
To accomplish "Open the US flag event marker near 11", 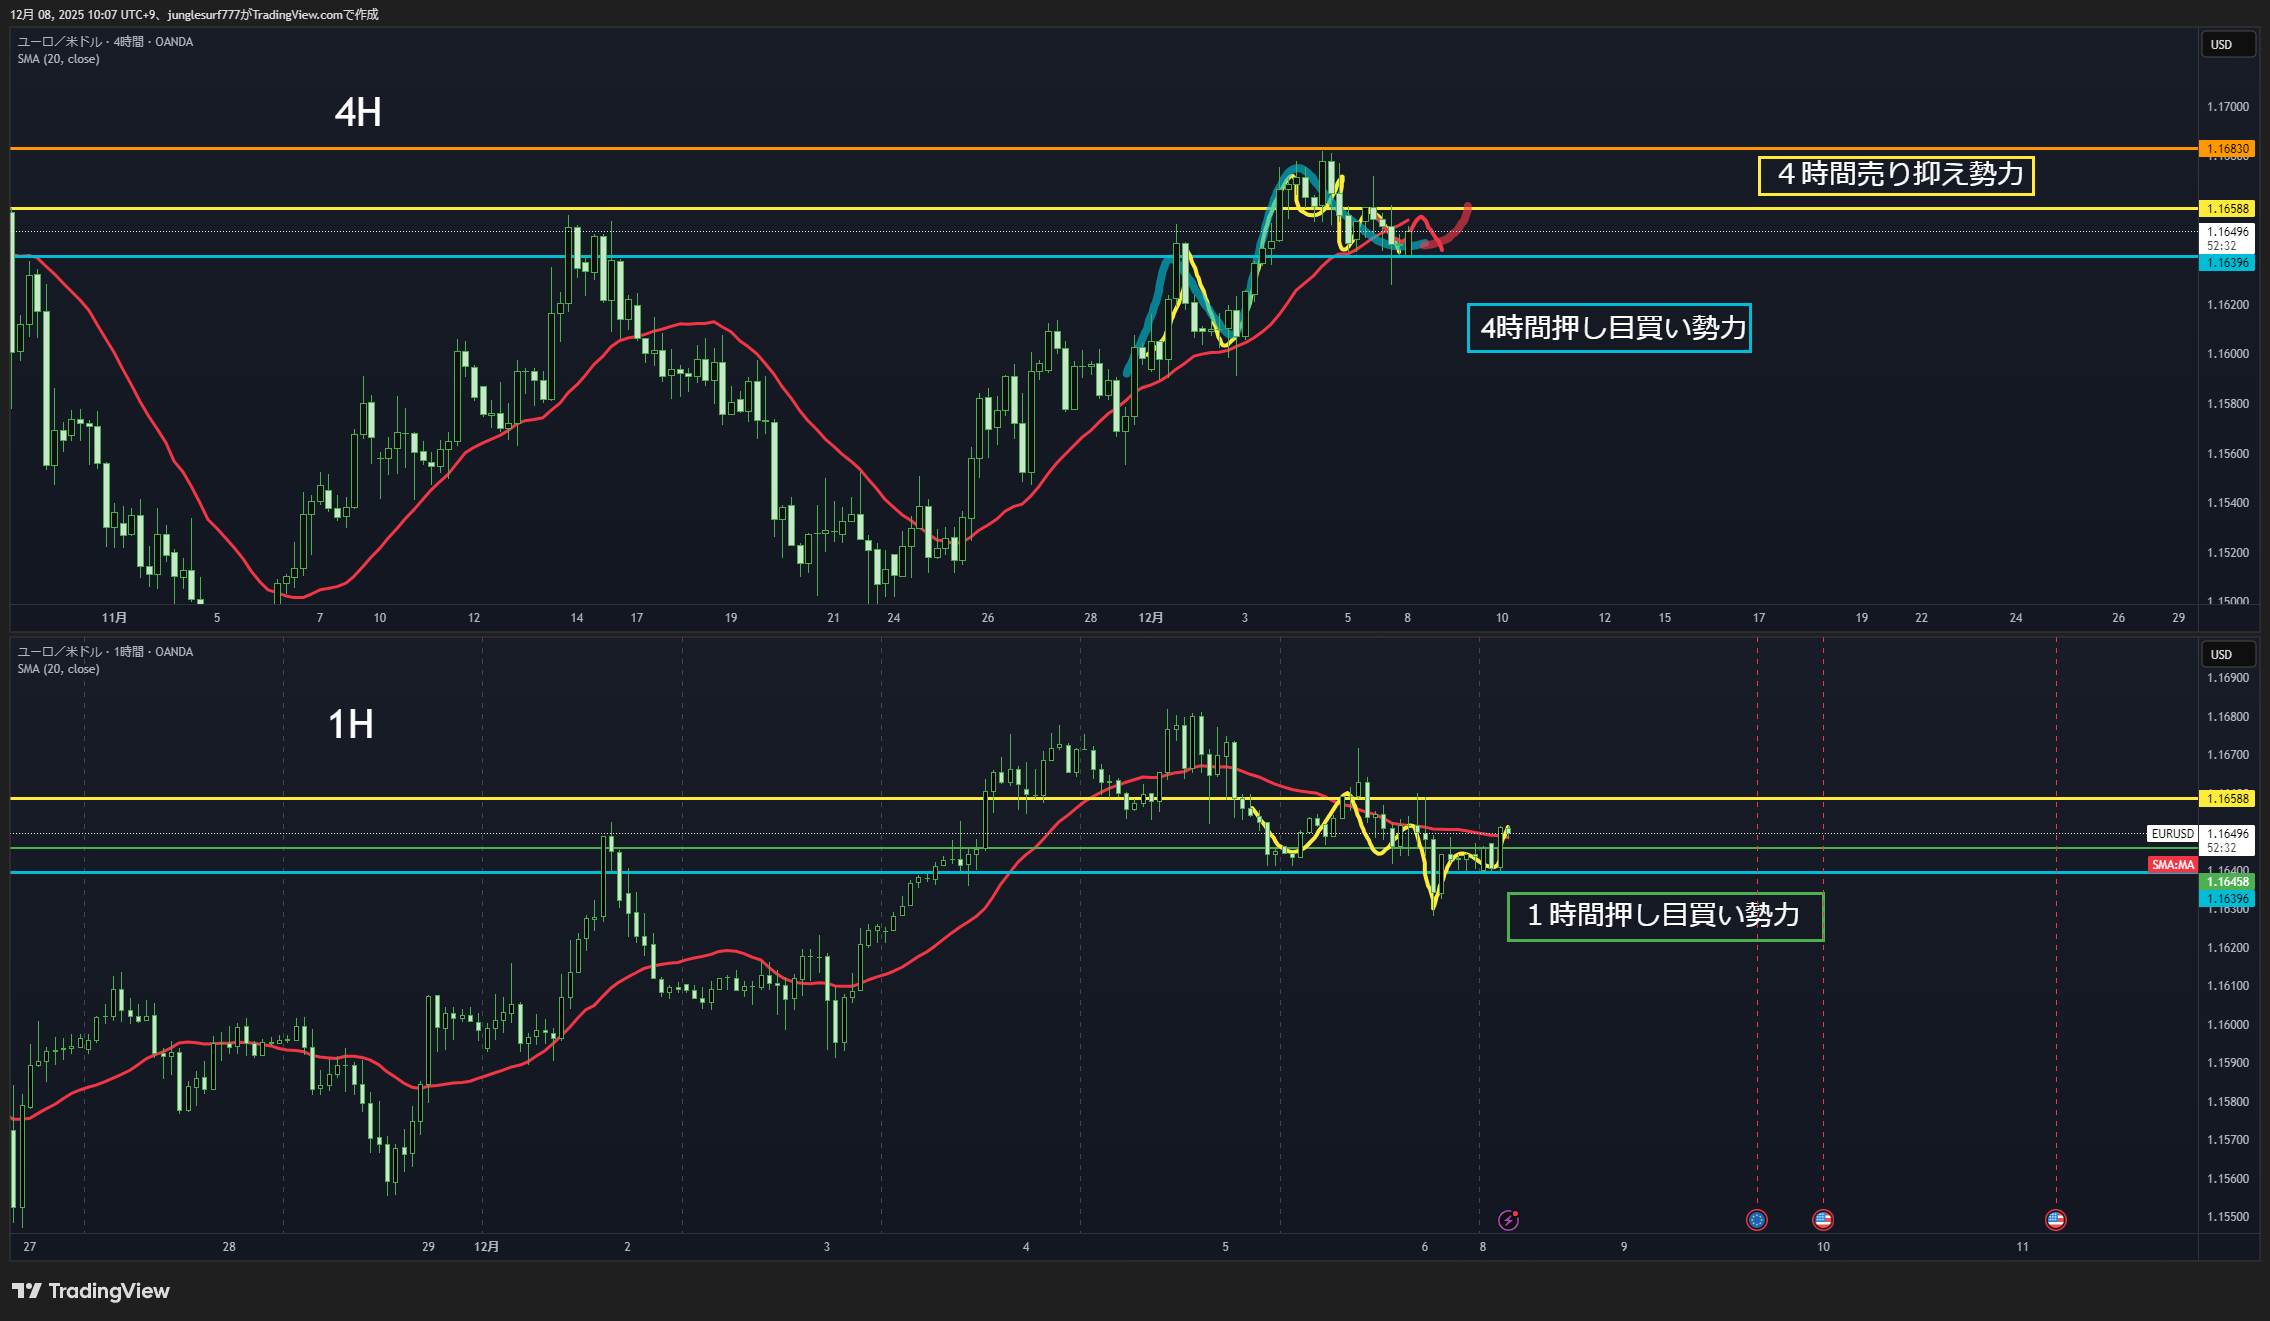I will pos(2055,1219).
